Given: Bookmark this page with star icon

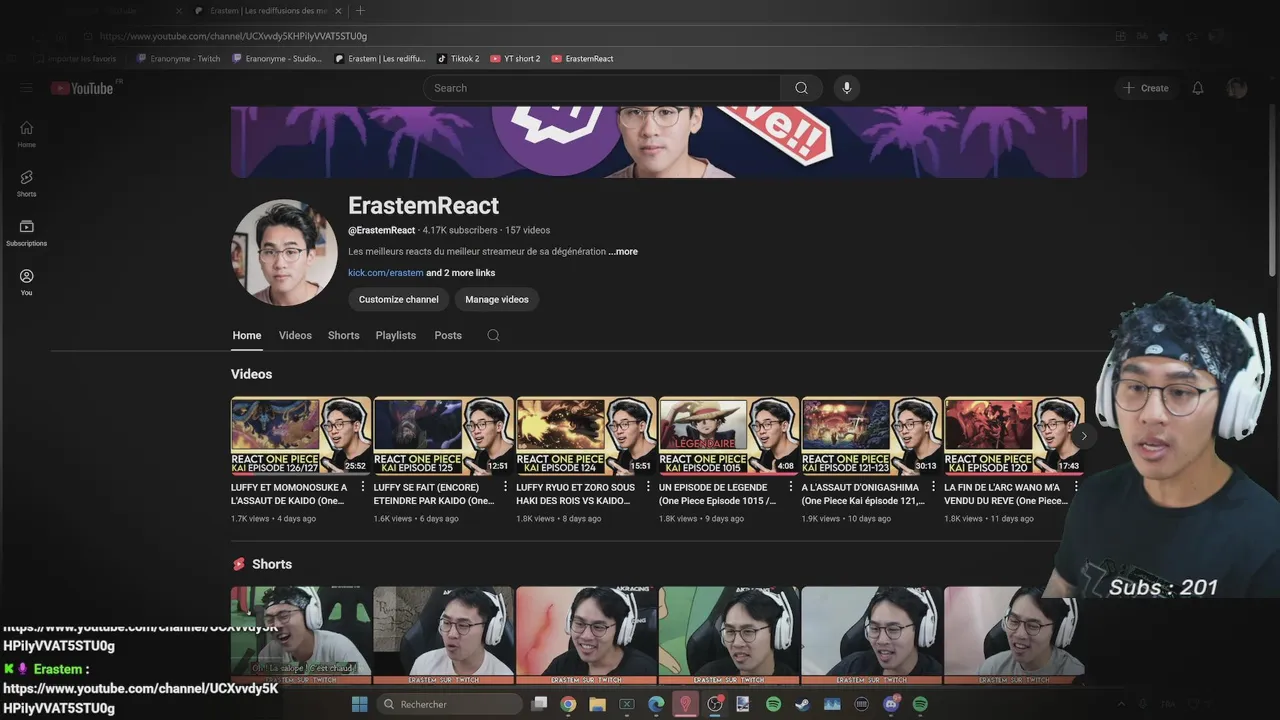Looking at the screenshot, I should (1163, 36).
